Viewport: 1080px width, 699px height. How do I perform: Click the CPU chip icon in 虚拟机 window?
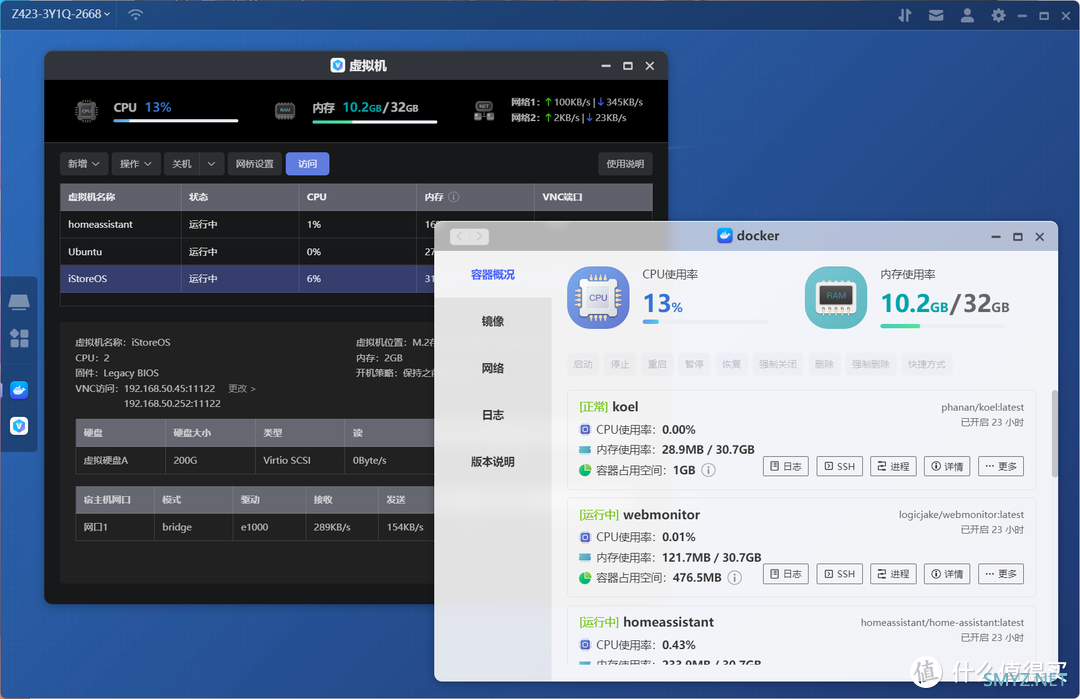click(86, 110)
